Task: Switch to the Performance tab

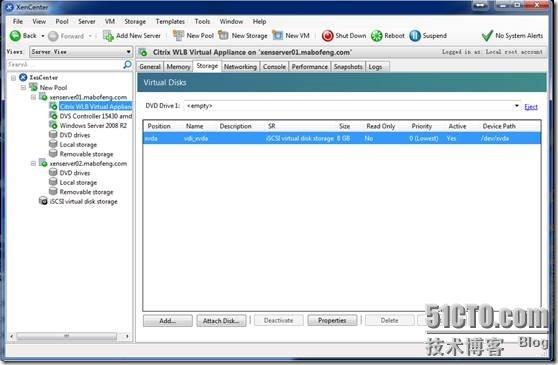Action: tap(310, 67)
